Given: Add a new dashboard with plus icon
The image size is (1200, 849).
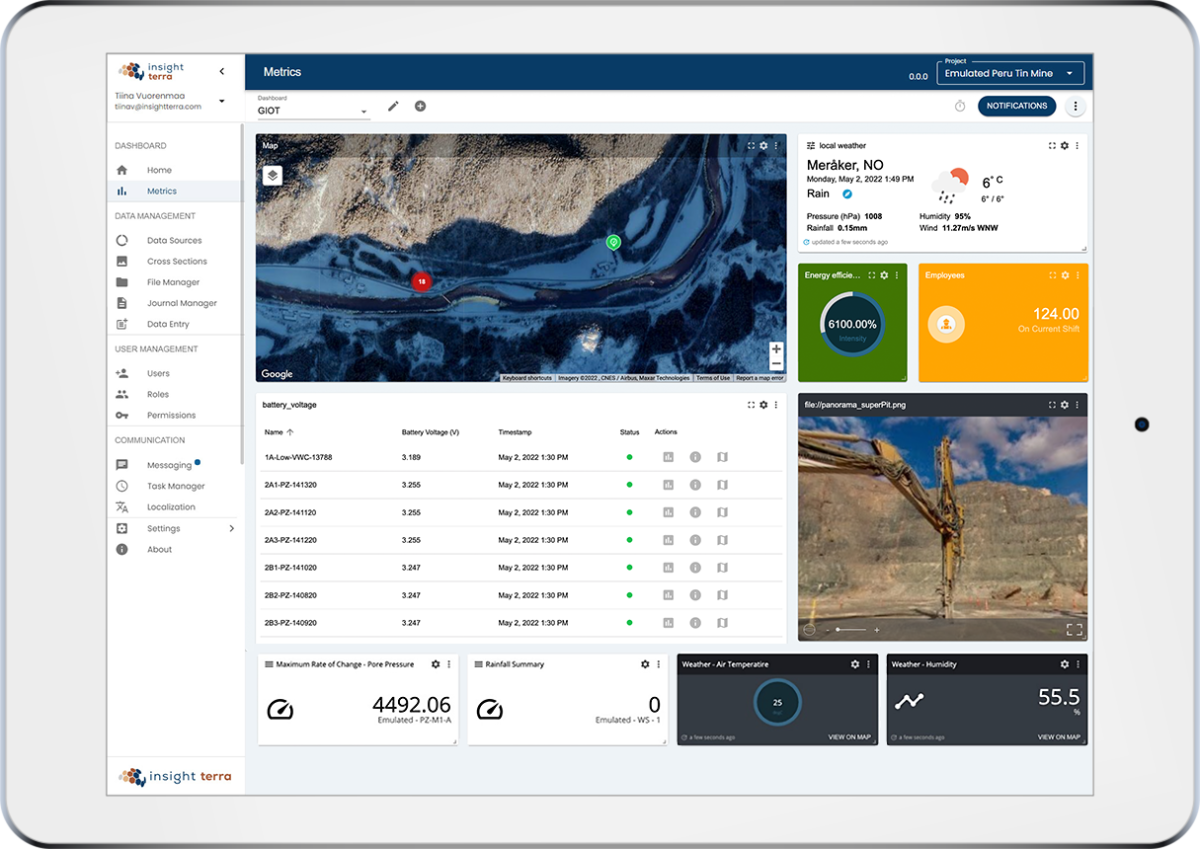Looking at the screenshot, I should click(420, 106).
